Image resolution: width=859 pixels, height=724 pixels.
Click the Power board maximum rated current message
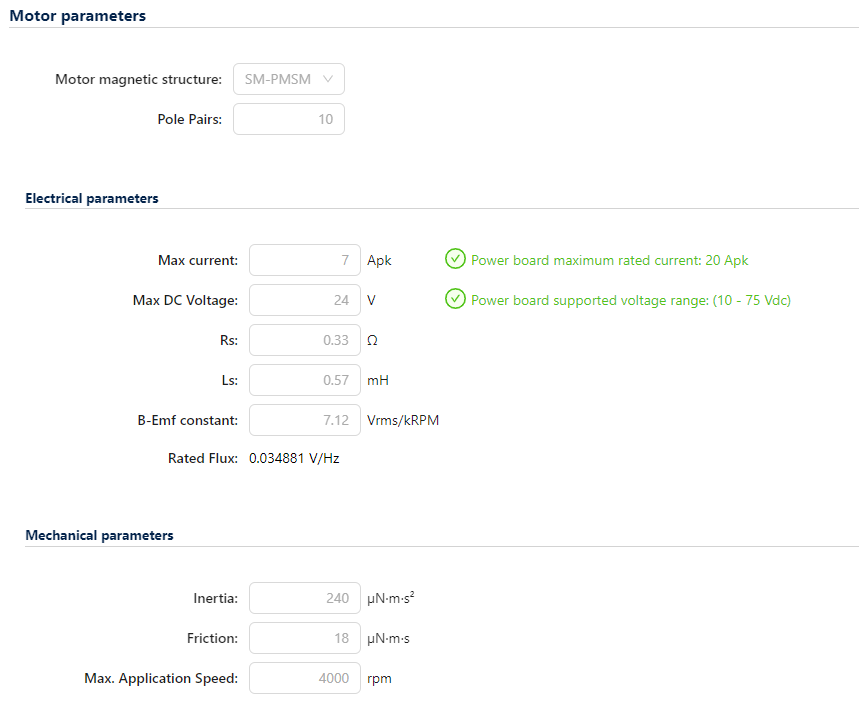point(609,260)
